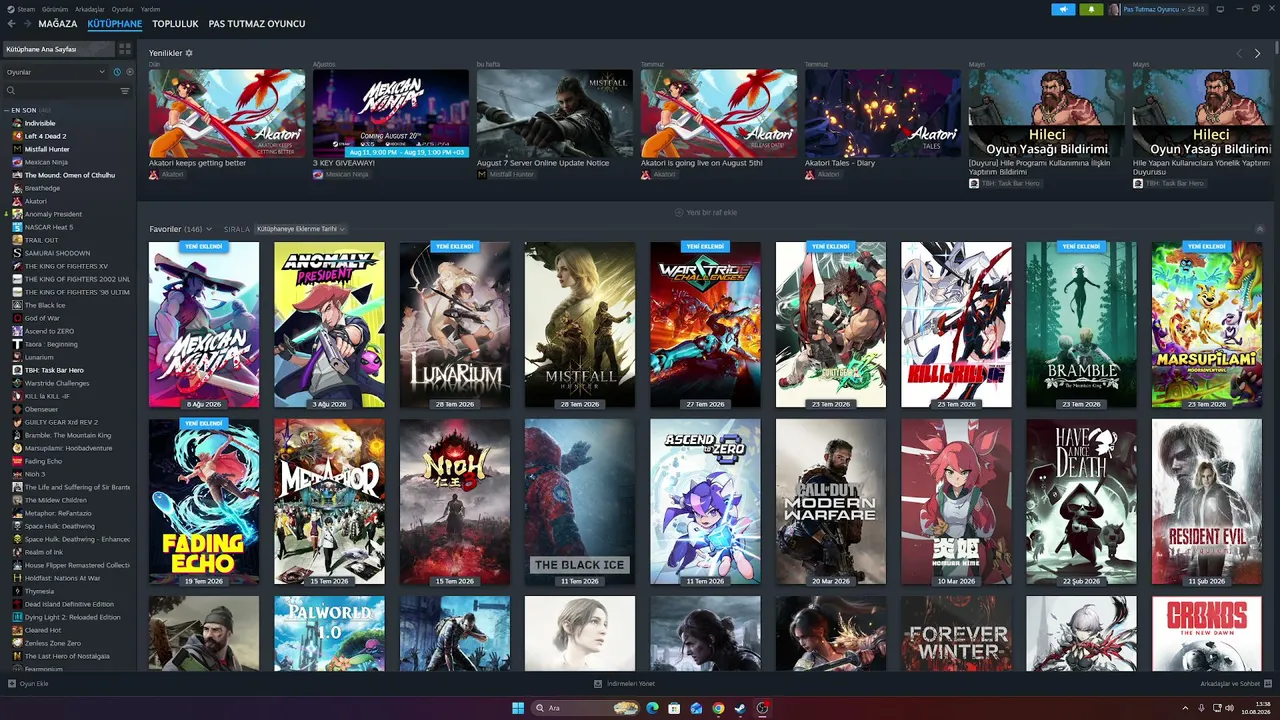Click the Akatori icon under first news item
The height and width of the screenshot is (720, 1280).
pos(154,174)
